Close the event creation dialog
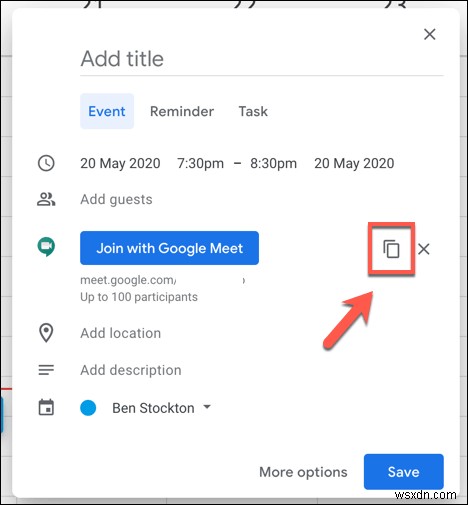This screenshot has width=468, height=505. (x=430, y=34)
